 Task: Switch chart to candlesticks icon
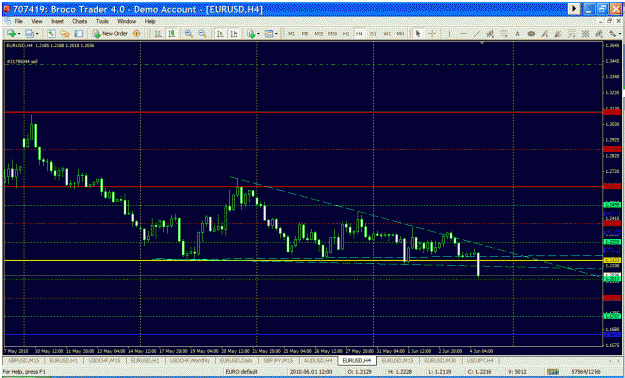tap(172, 33)
